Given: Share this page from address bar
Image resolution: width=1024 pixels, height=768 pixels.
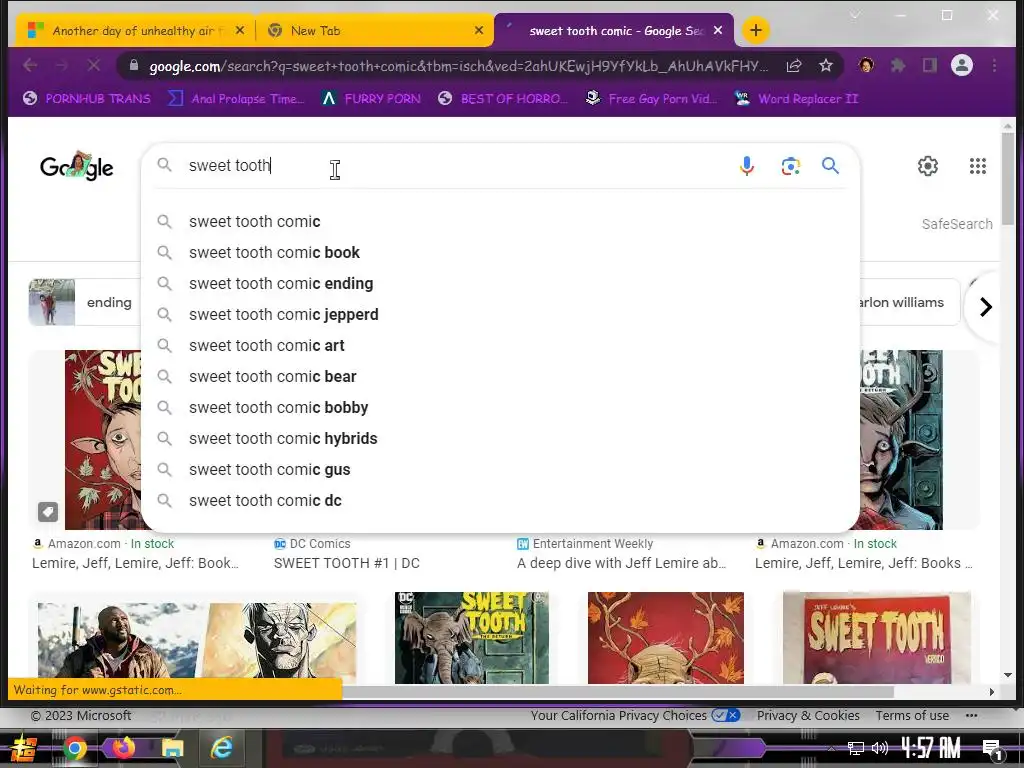Looking at the screenshot, I should pos(793,65).
